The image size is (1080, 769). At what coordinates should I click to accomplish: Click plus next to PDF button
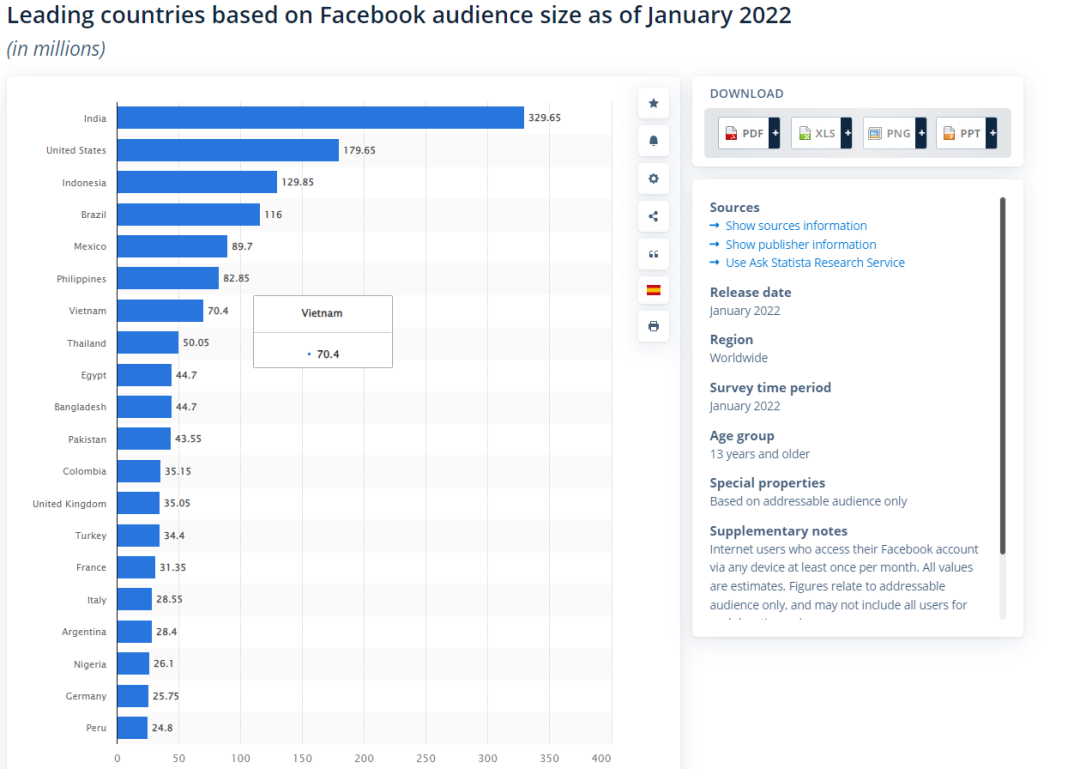(x=775, y=134)
